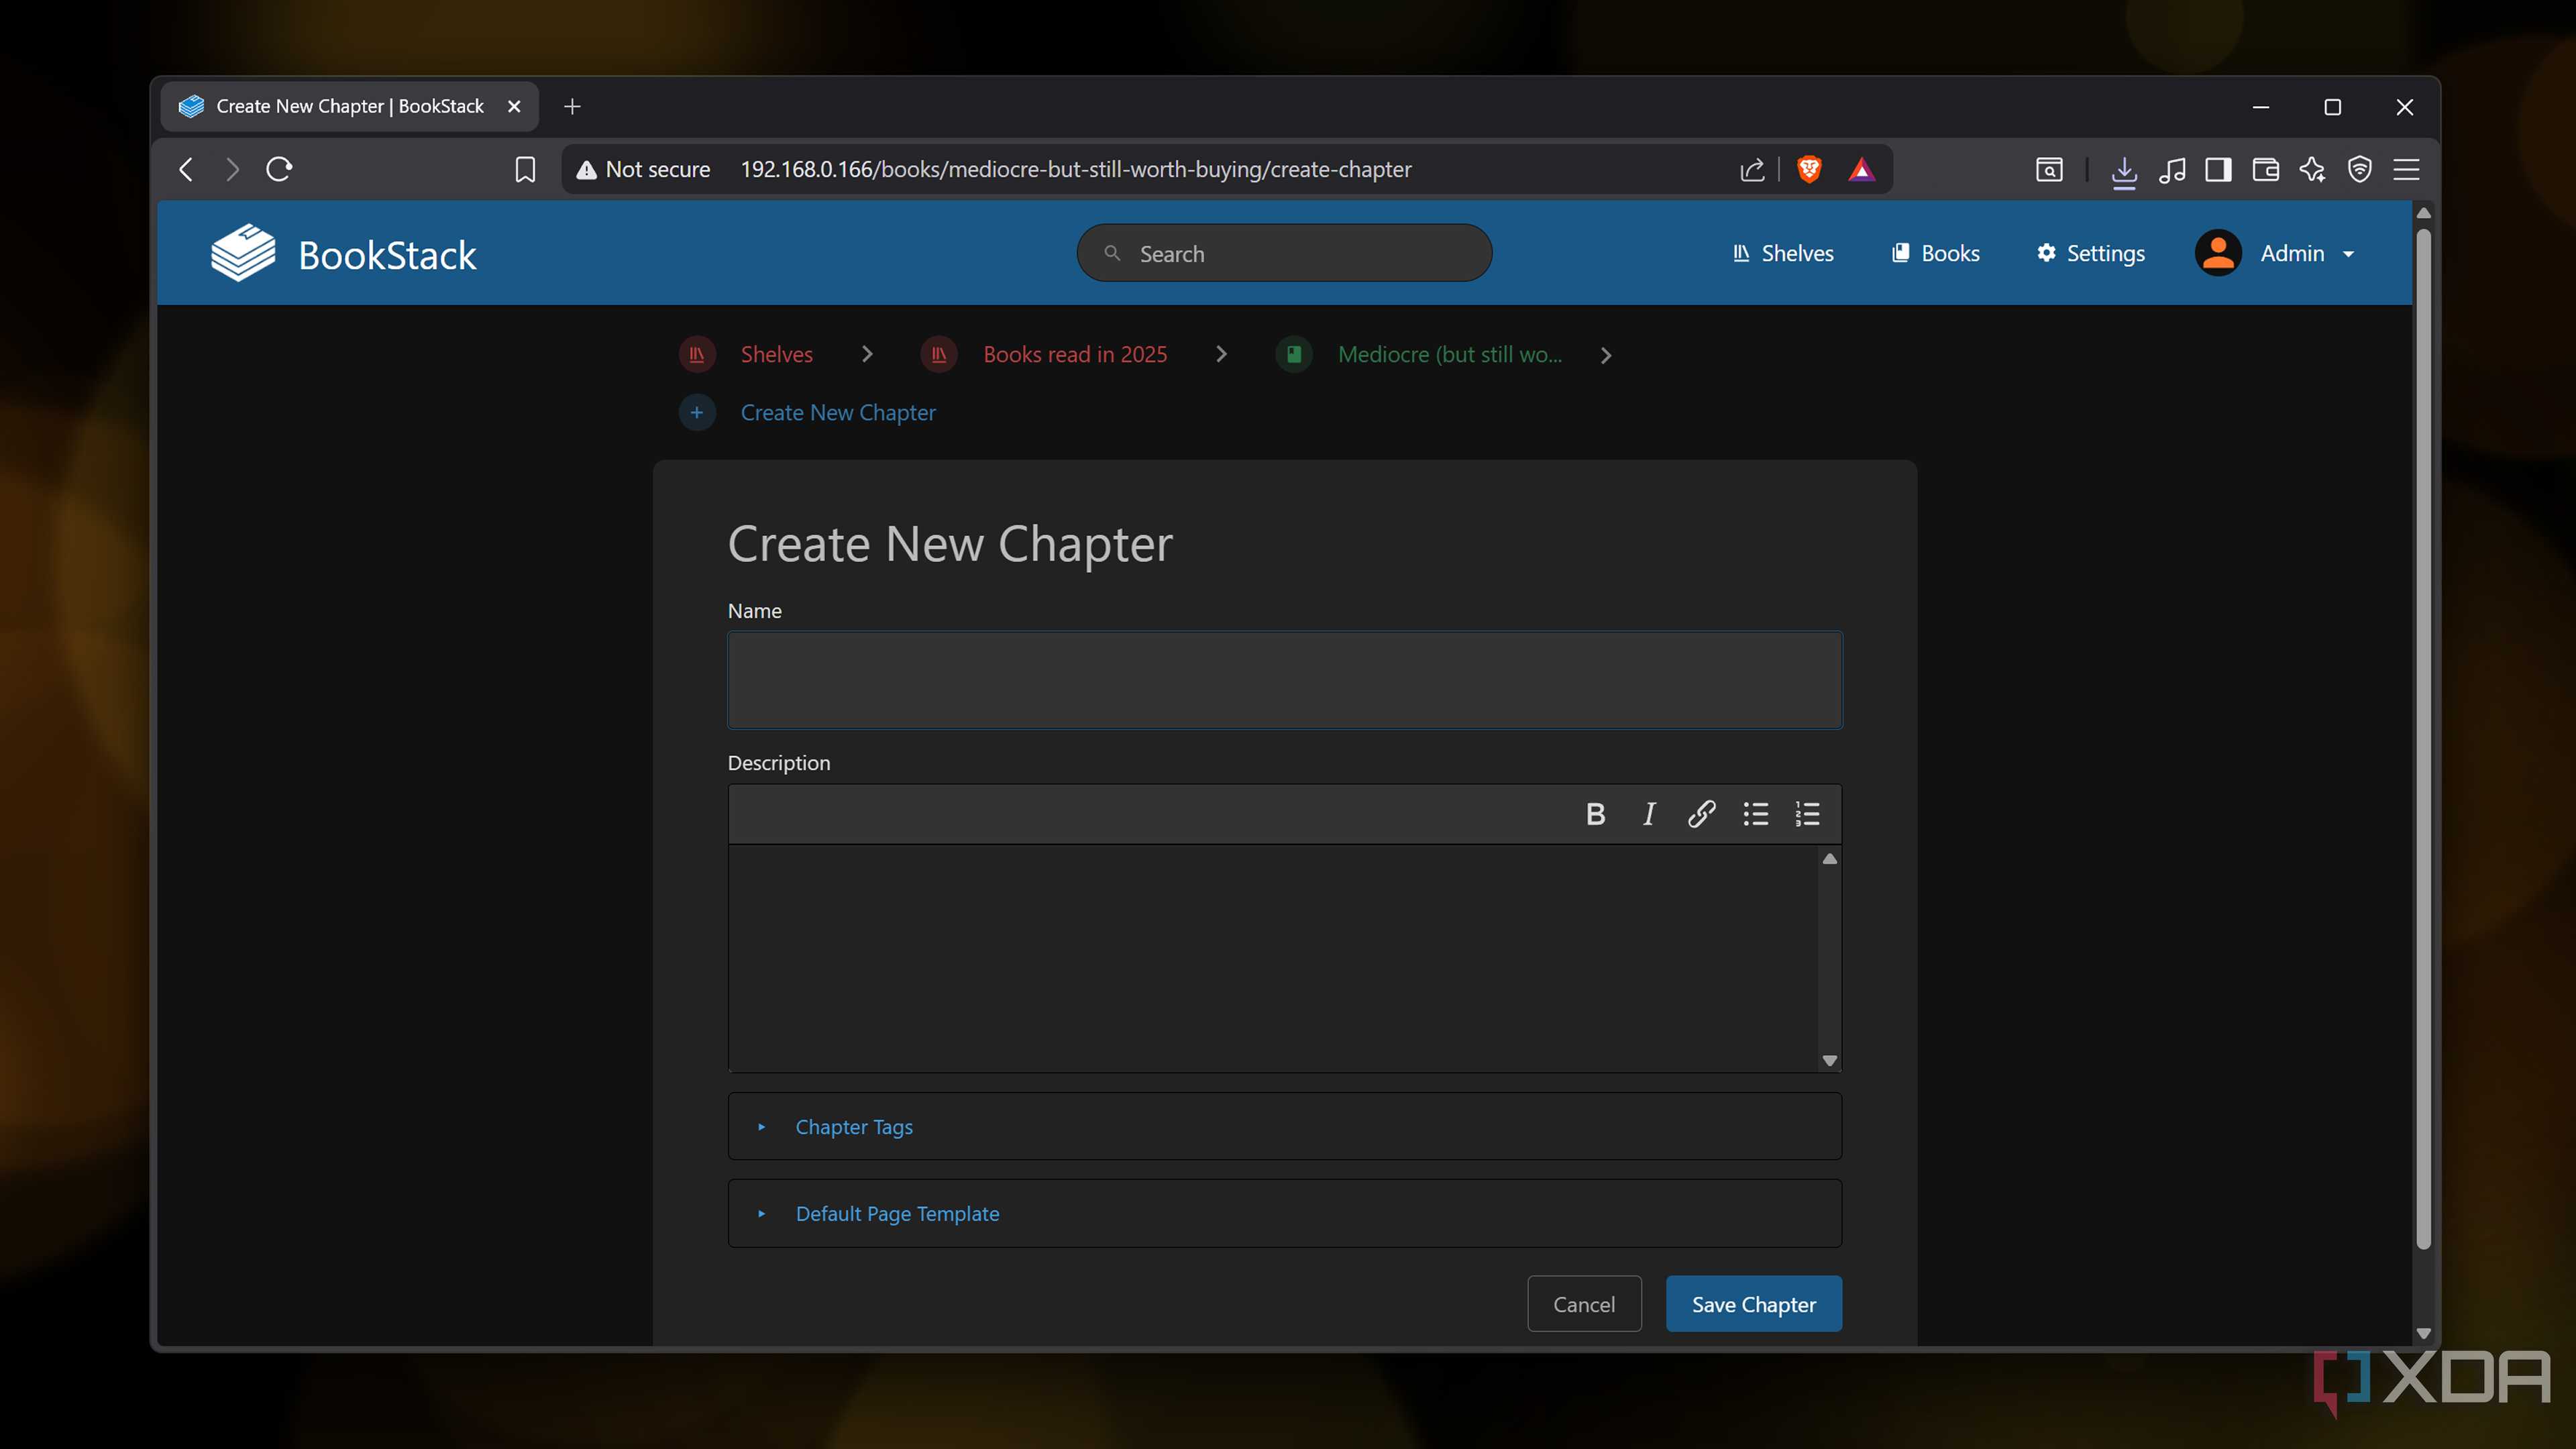This screenshot has width=2576, height=1449.
Task: Open the media playlist music icon
Action: 2171,169
